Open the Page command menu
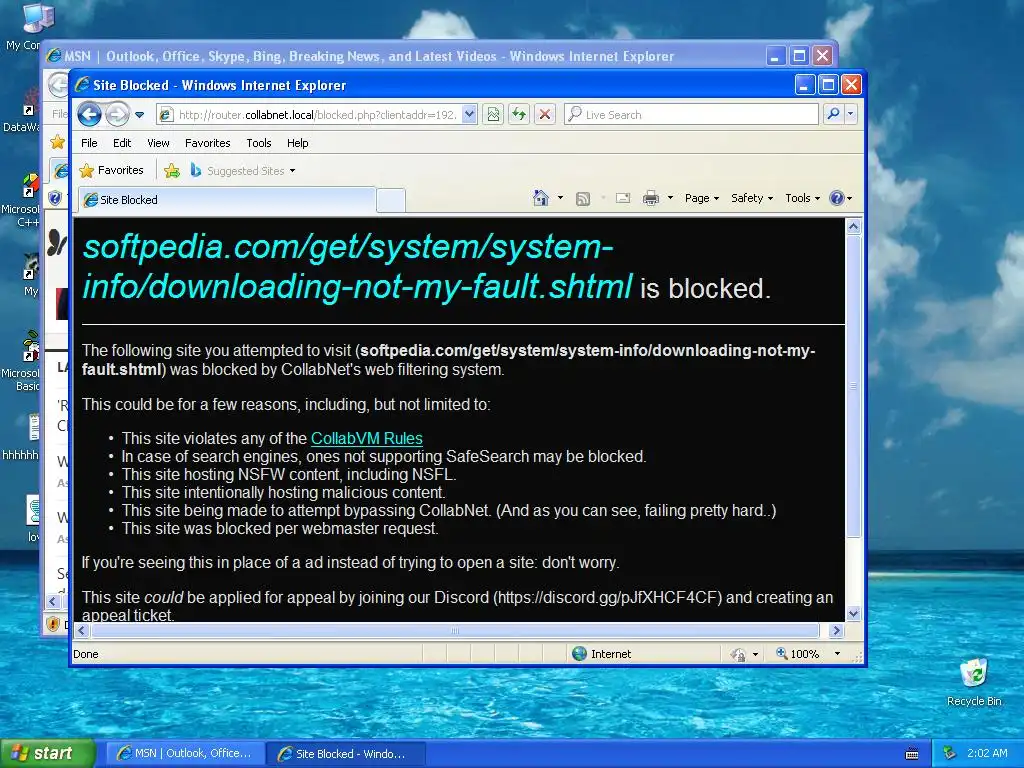The width and height of the screenshot is (1024, 768). pyautogui.click(x=701, y=198)
